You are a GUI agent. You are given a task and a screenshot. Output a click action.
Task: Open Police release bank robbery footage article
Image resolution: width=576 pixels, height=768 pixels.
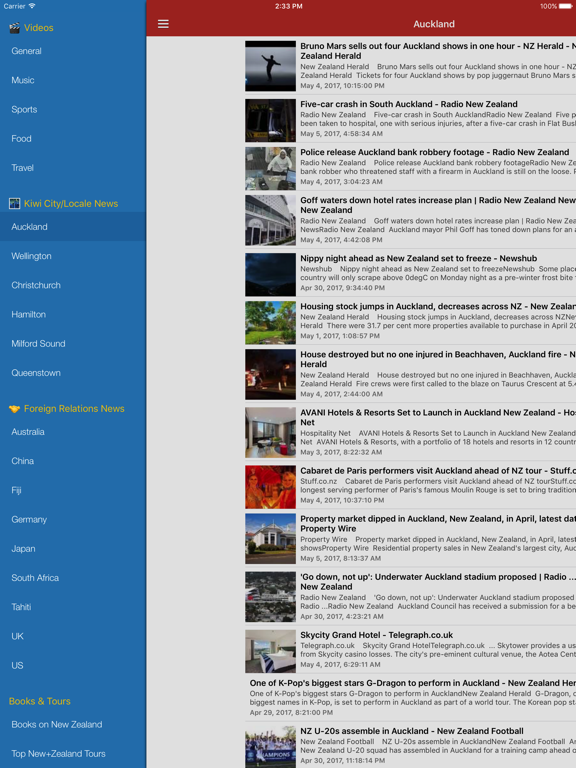pos(410,167)
